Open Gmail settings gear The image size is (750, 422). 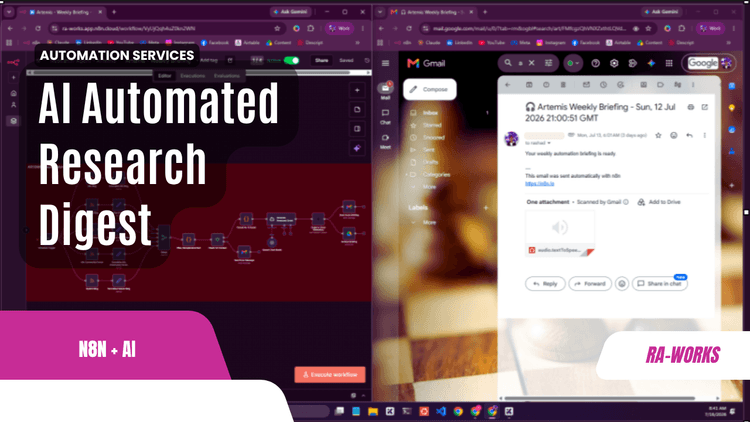(x=614, y=63)
